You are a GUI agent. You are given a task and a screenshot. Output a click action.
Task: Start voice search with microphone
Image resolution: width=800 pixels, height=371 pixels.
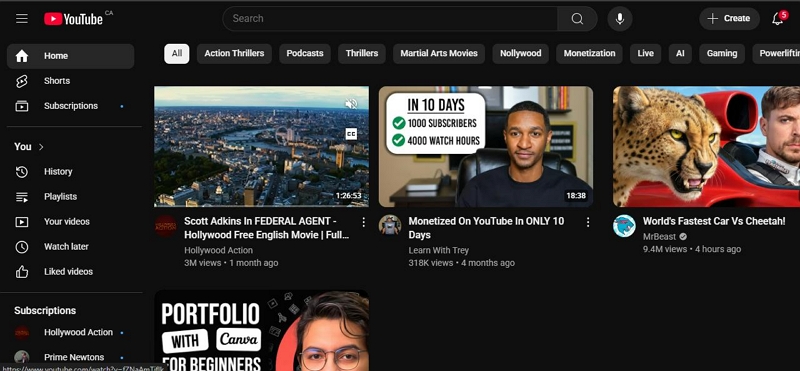(620, 19)
